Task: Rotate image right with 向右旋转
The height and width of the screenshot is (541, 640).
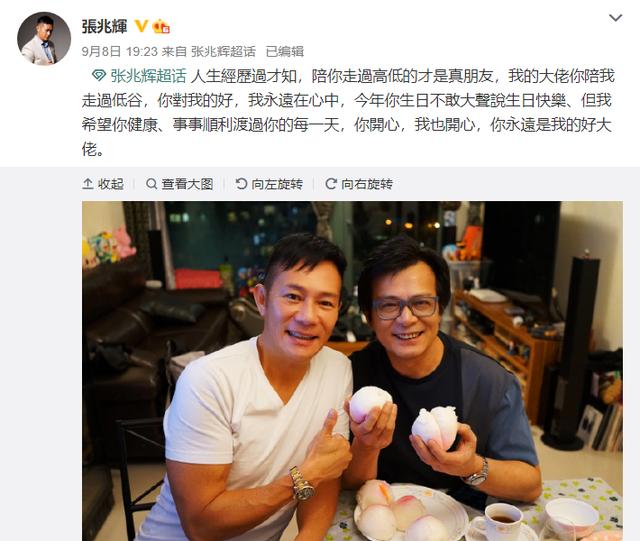Action: pos(359,184)
